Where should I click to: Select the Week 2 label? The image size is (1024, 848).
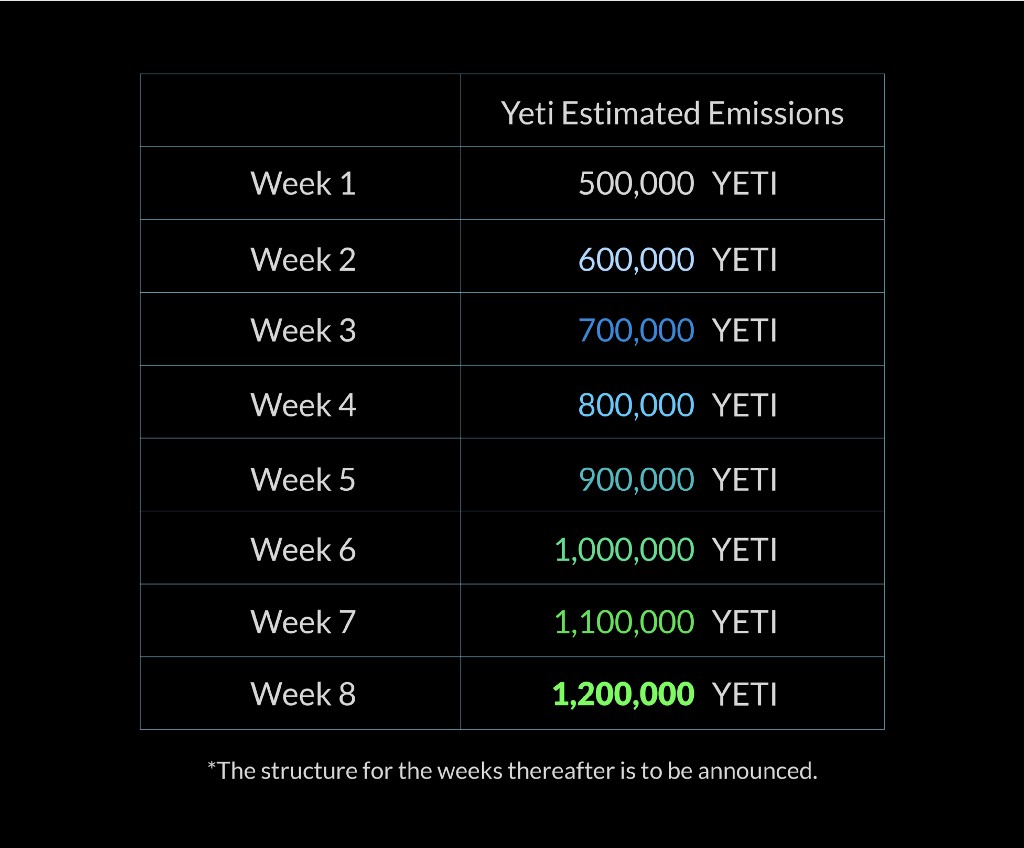(x=303, y=259)
